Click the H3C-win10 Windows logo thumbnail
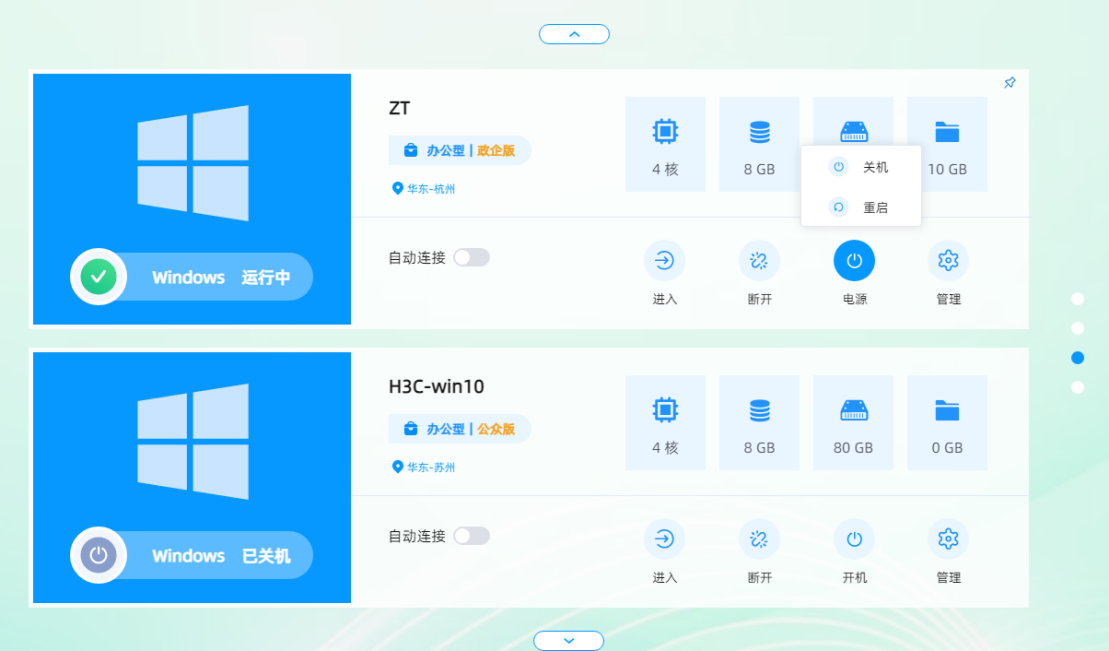 click(x=193, y=442)
